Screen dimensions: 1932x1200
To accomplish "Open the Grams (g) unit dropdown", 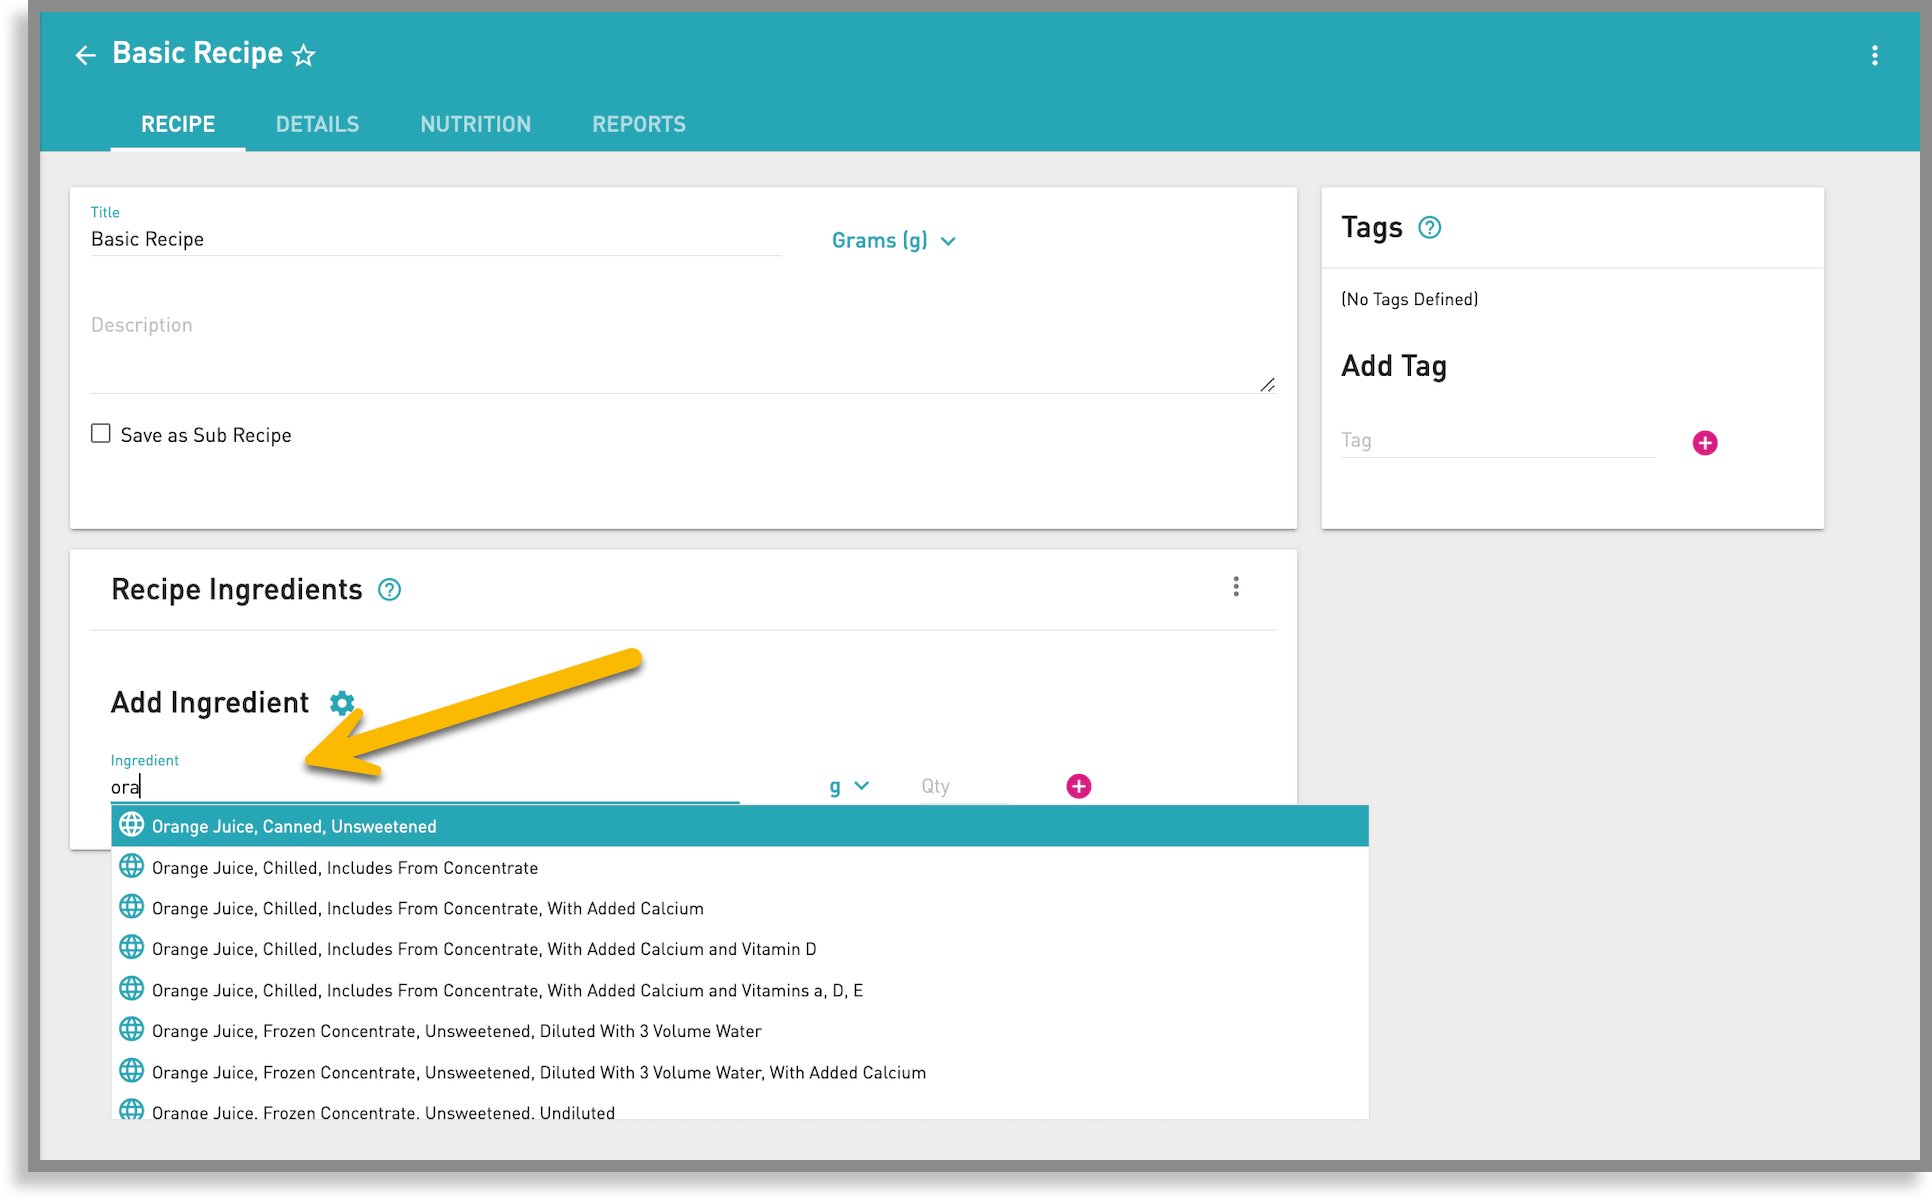I will point(893,240).
